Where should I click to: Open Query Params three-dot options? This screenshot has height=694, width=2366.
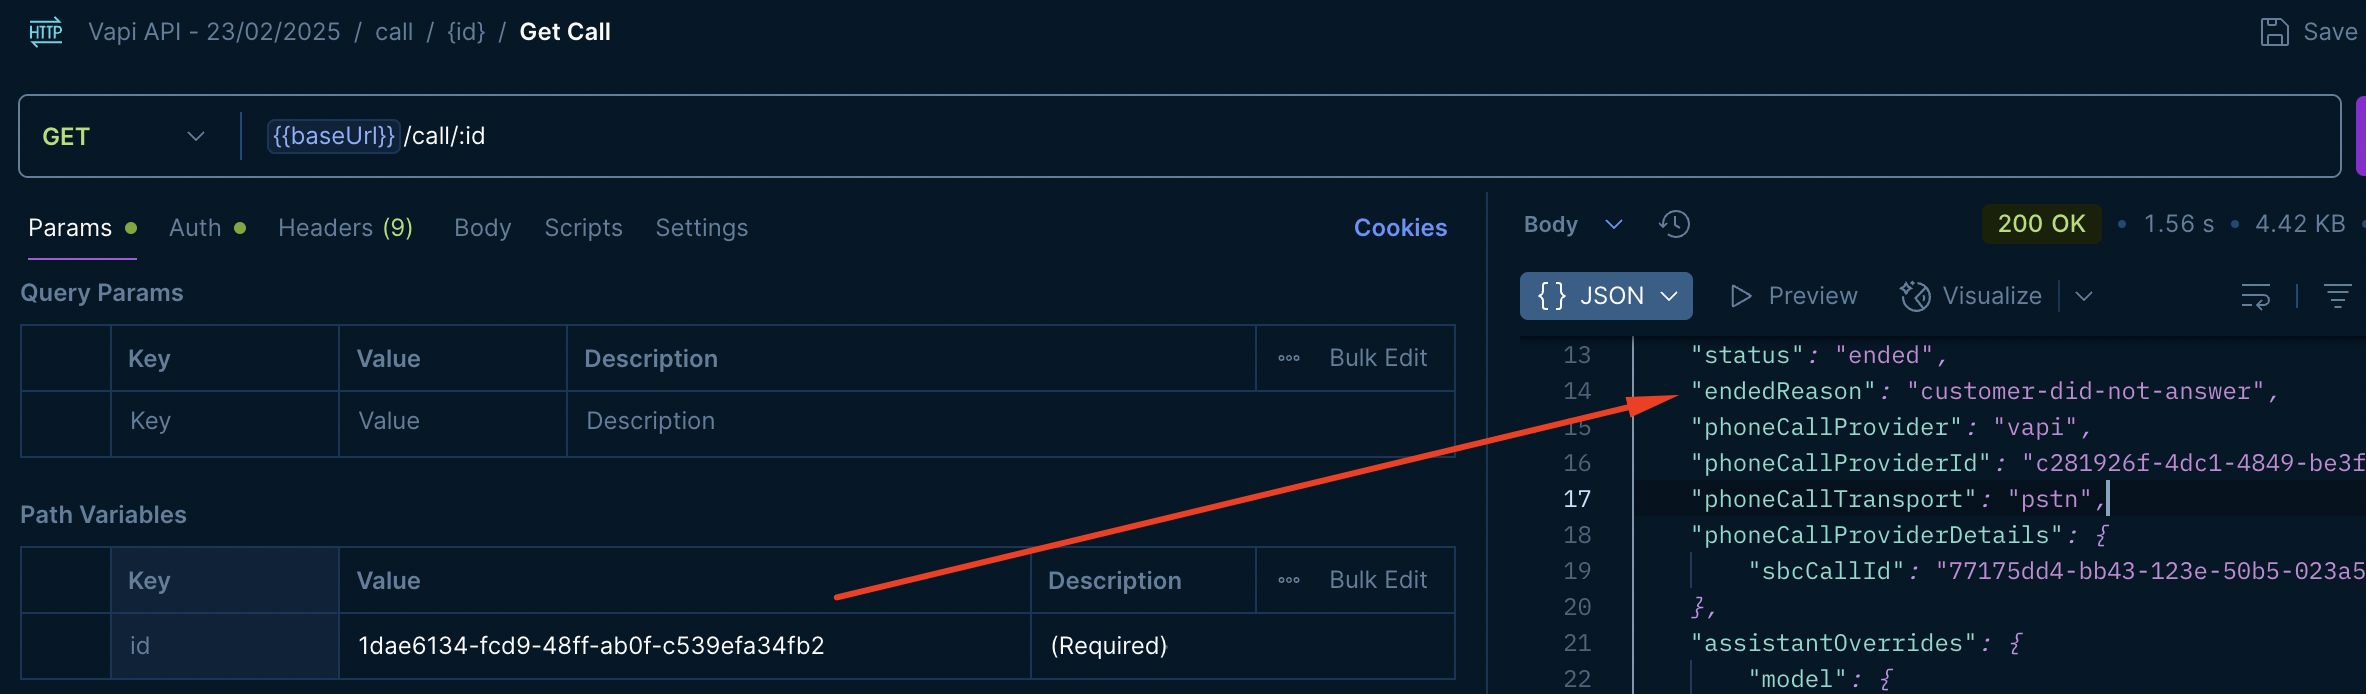(1289, 358)
